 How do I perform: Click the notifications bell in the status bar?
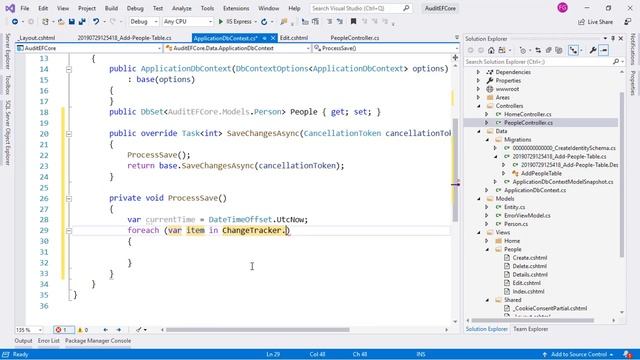tap(628, 354)
